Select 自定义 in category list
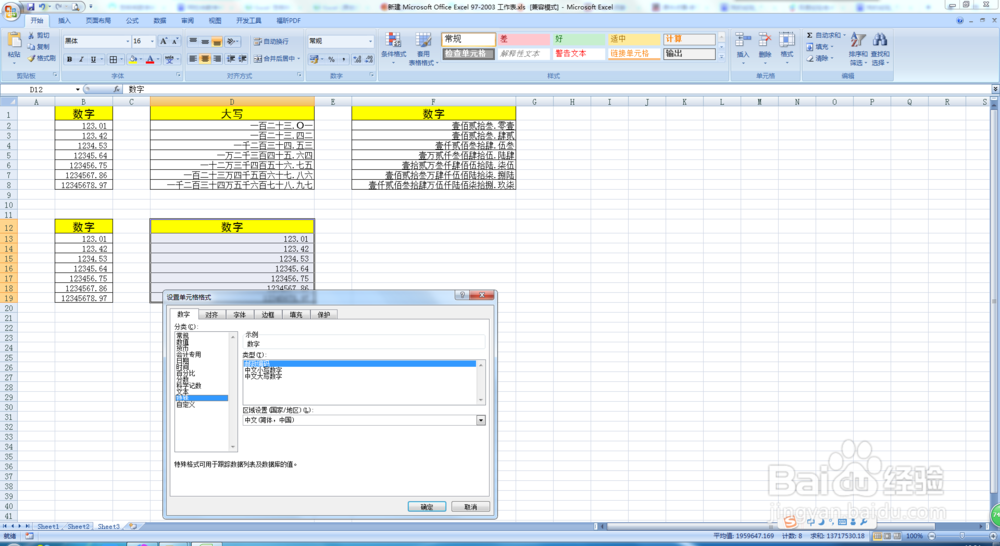The image size is (1000, 546). tap(186, 404)
